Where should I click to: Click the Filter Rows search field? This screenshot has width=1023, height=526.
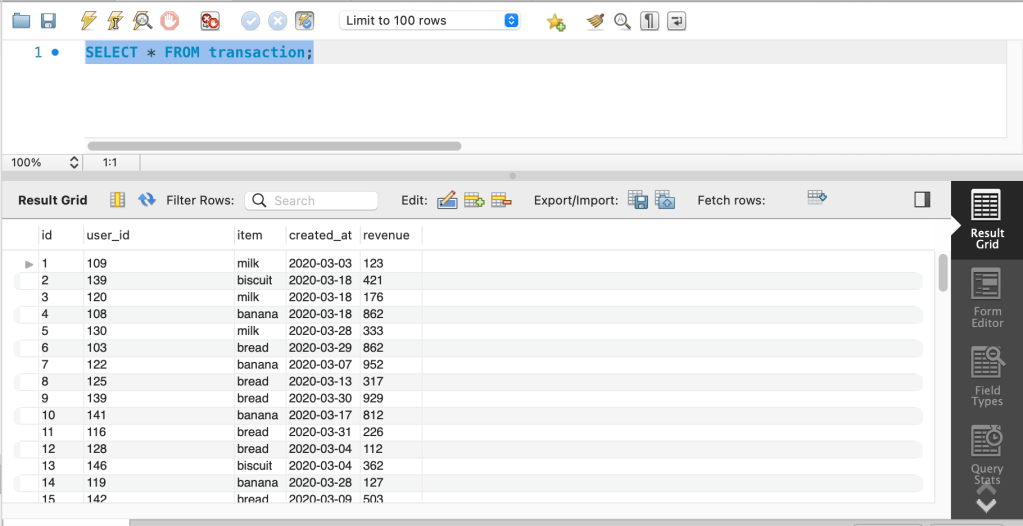coord(312,200)
